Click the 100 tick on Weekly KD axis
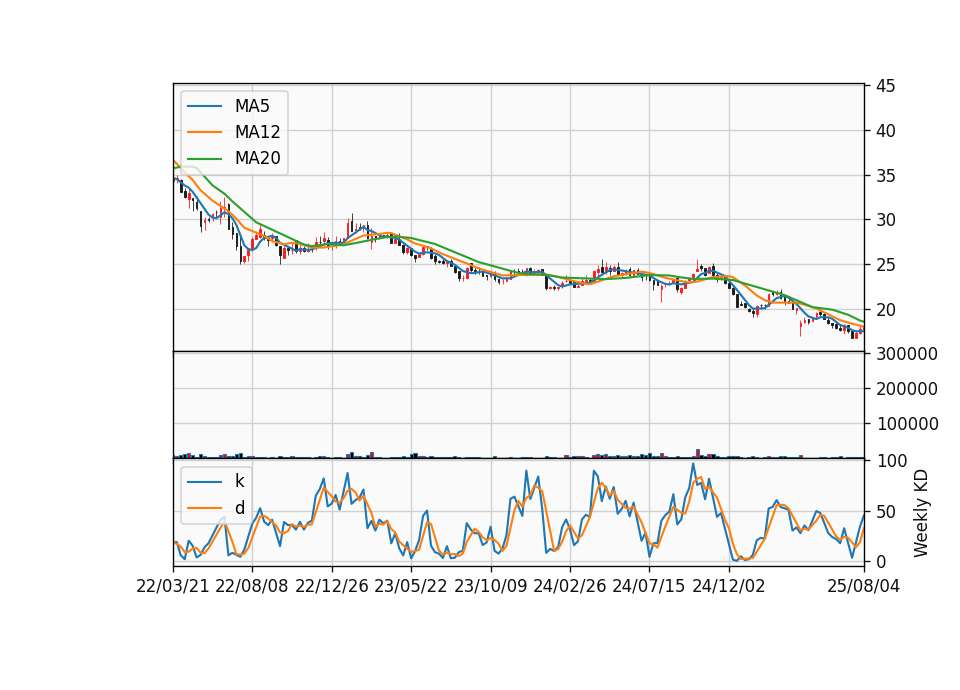This screenshot has width=960, height=690. pyautogui.click(x=891, y=461)
